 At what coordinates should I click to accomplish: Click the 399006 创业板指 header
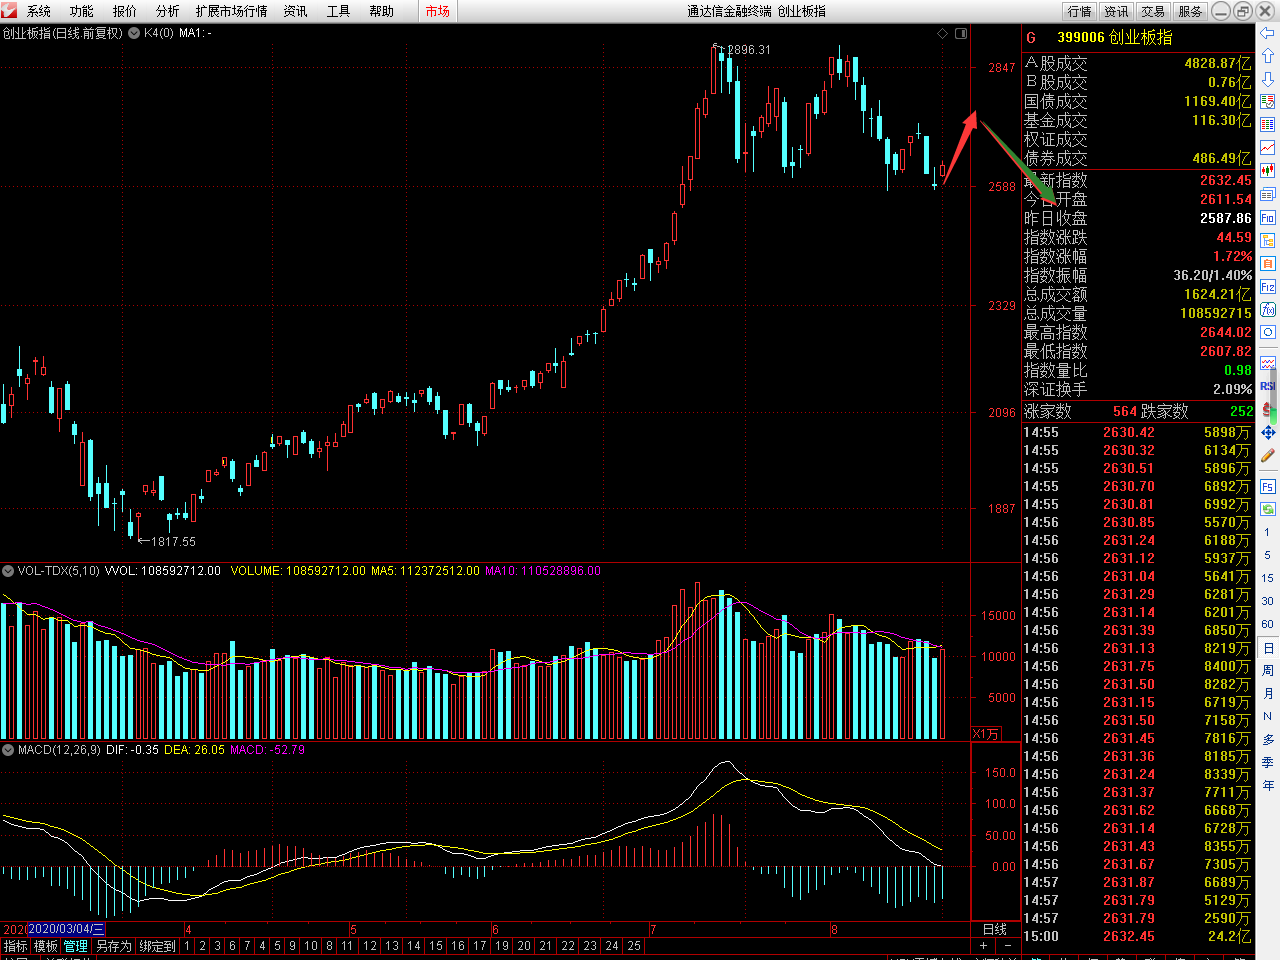[x=1115, y=37]
